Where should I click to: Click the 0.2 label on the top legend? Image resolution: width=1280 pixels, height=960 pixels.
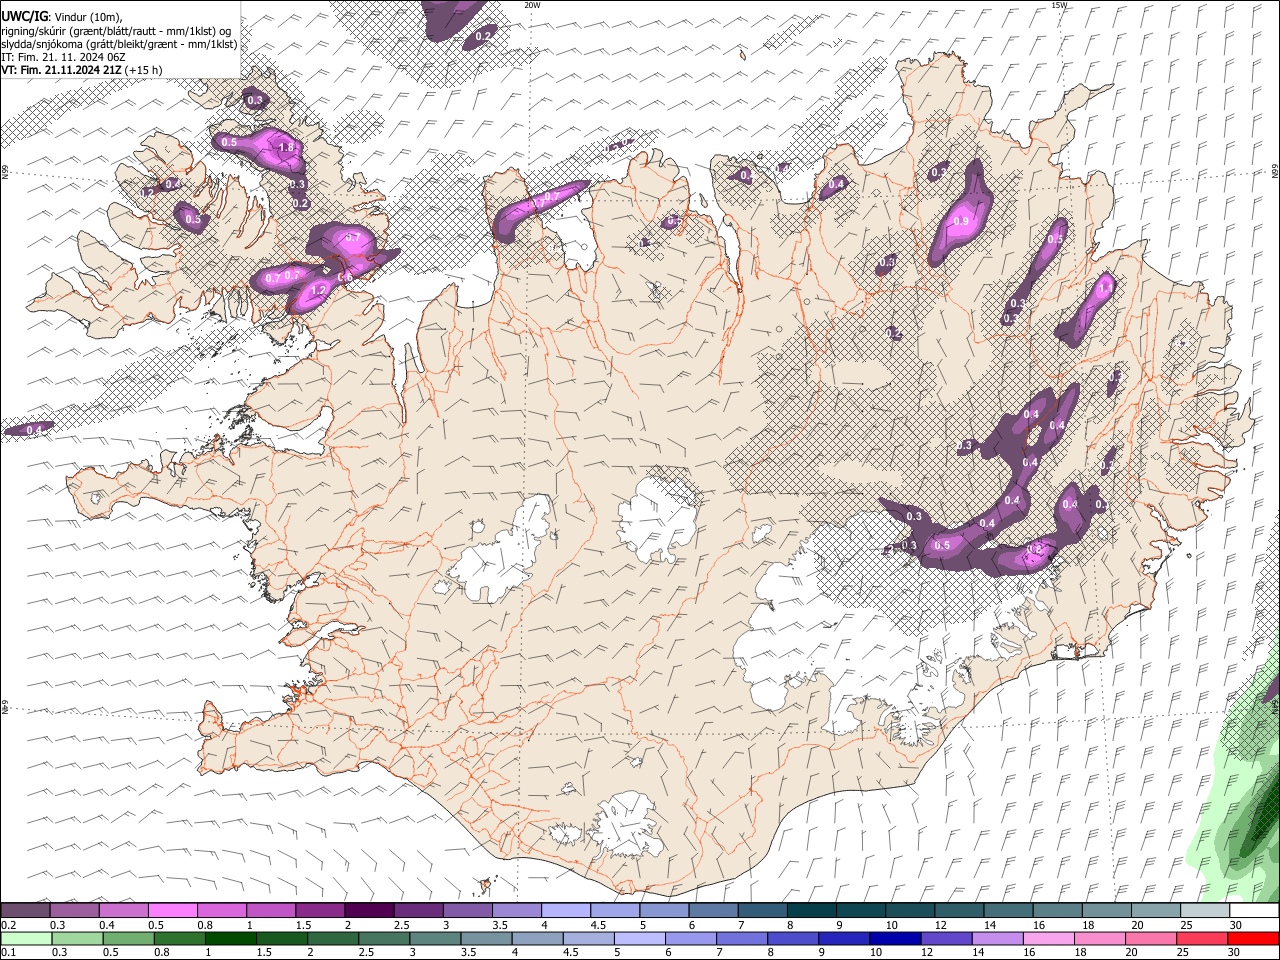pyautogui.click(x=9, y=925)
